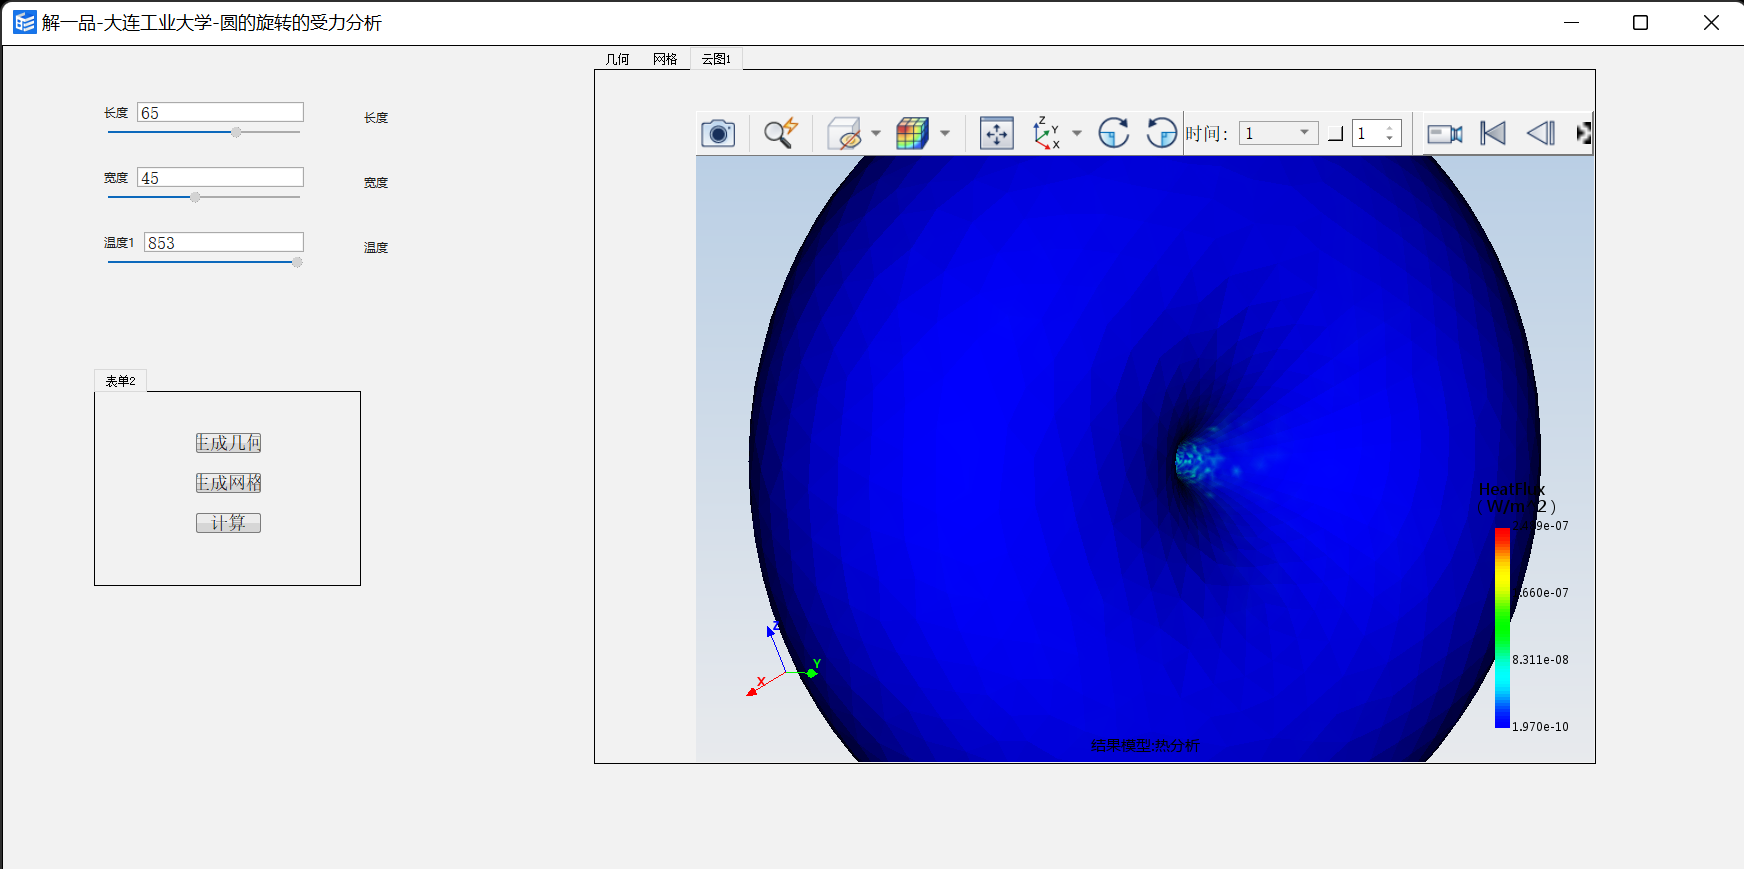Click the legend value 8.311e-08

[x=1540, y=660]
